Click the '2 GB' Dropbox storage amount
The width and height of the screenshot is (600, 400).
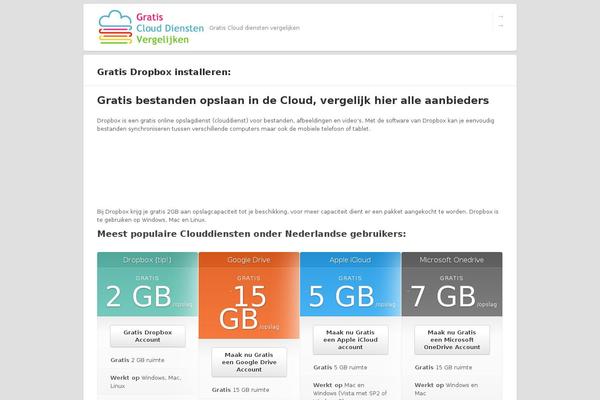click(139, 296)
